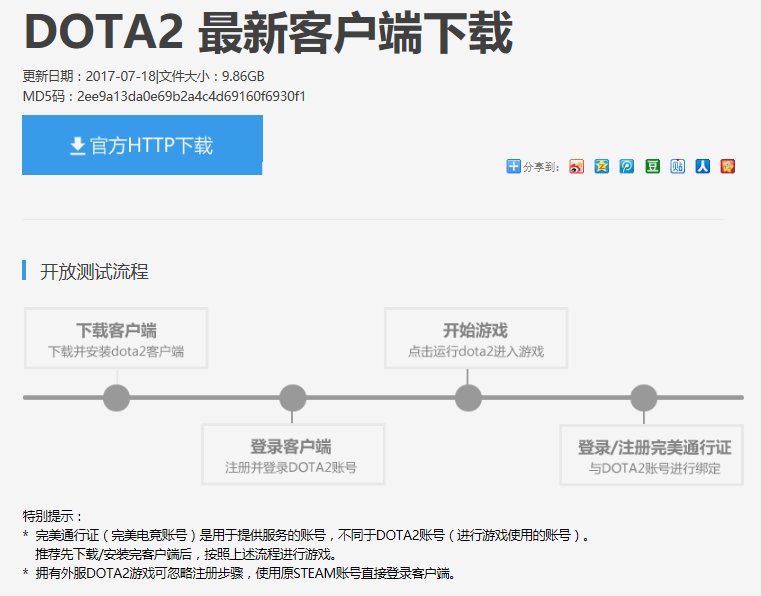Open the blue plus share menu icon
This screenshot has width=761, height=596.
tap(513, 166)
